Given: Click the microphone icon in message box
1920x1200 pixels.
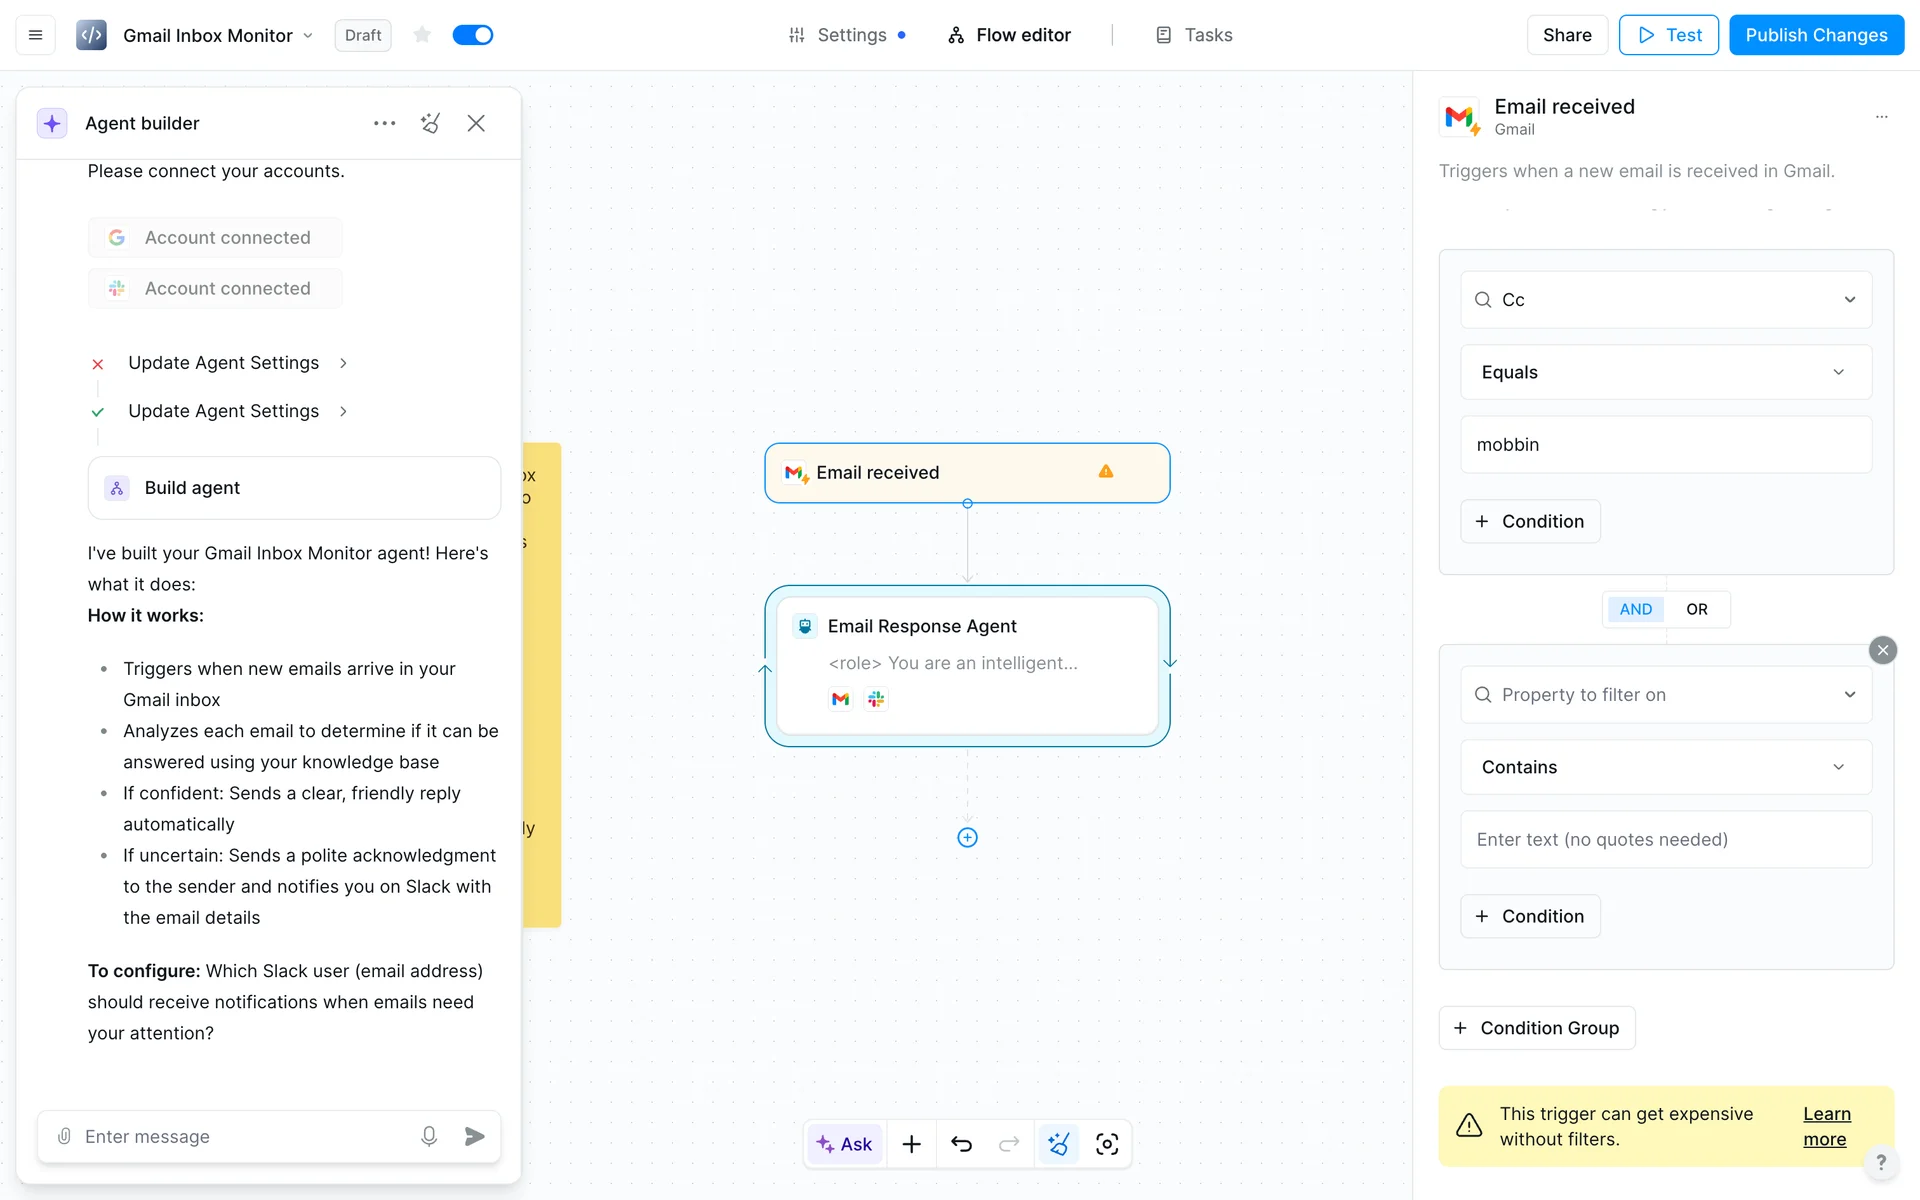Looking at the screenshot, I should click(429, 1136).
